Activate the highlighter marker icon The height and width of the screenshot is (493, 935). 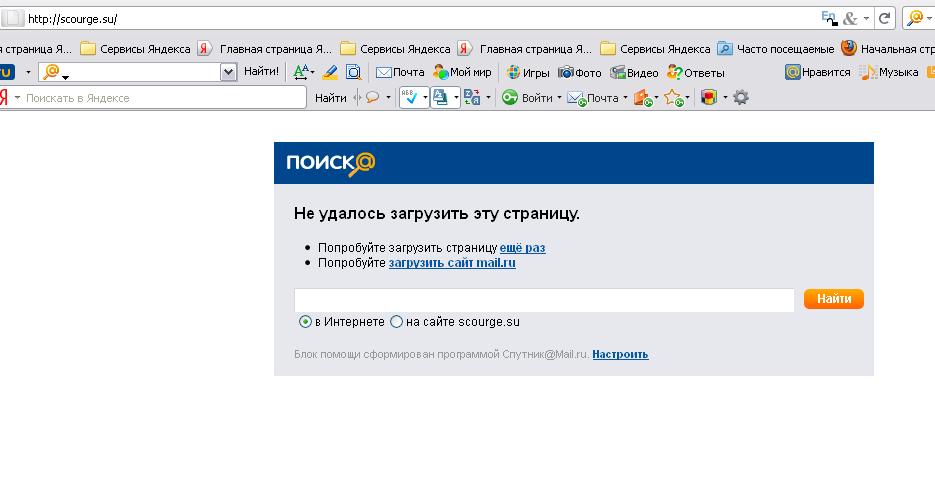tap(330, 72)
